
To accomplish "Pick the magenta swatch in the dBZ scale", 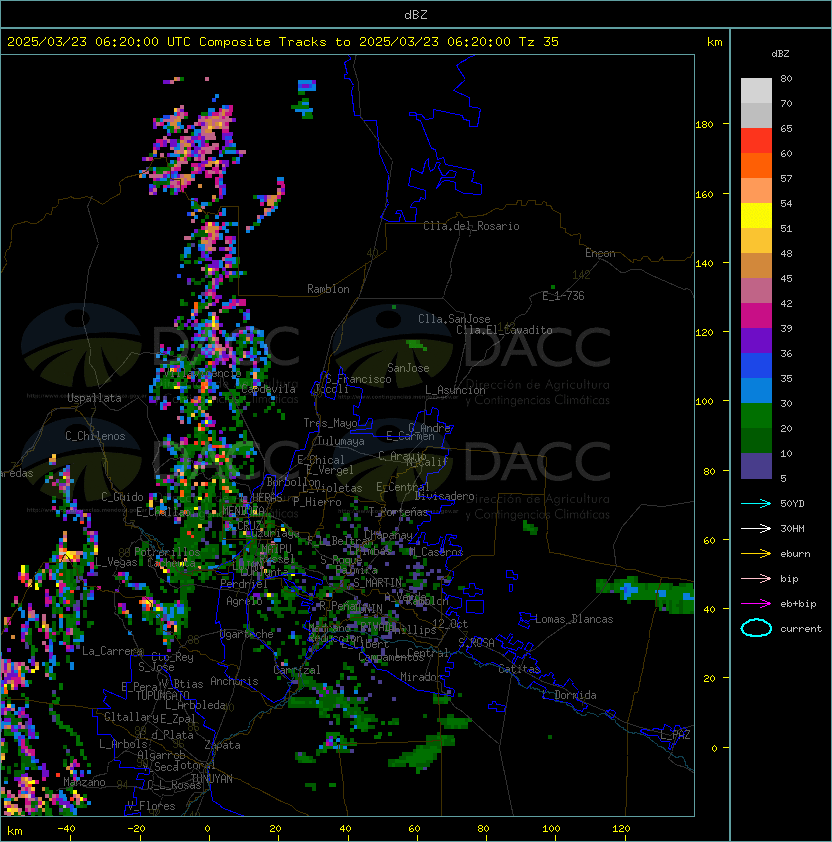I will tap(756, 316).
